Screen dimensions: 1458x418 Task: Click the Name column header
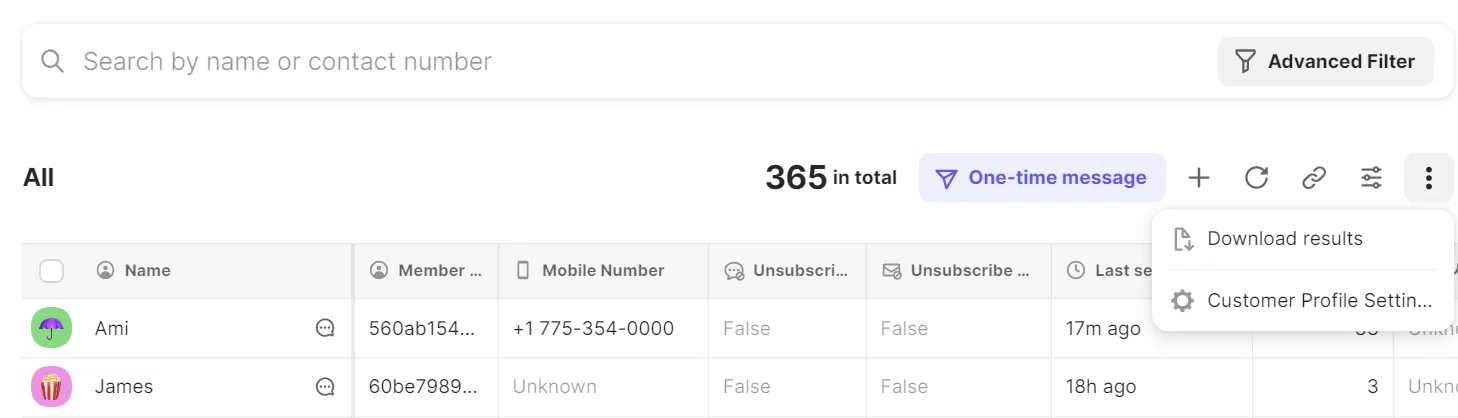(147, 270)
